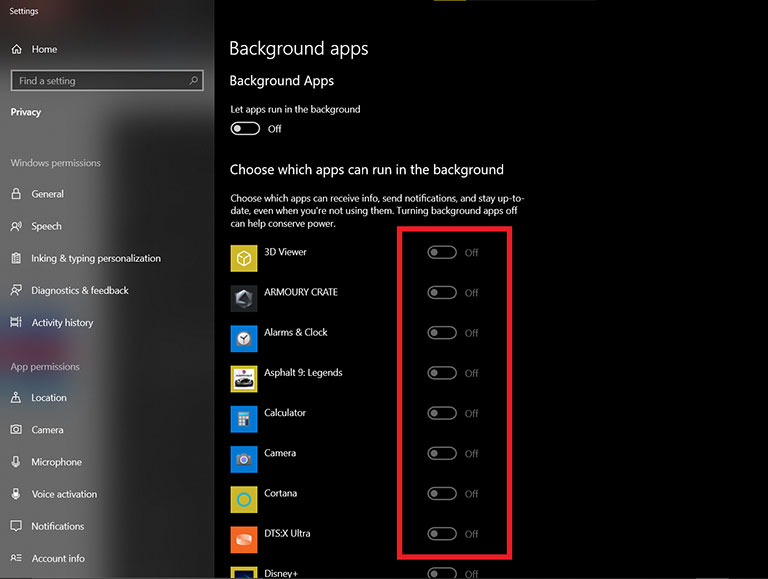Viewport: 768px width, 579px height.
Task: Toggle background switch for DTS:X Ultra
Action: click(x=442, y=533)
